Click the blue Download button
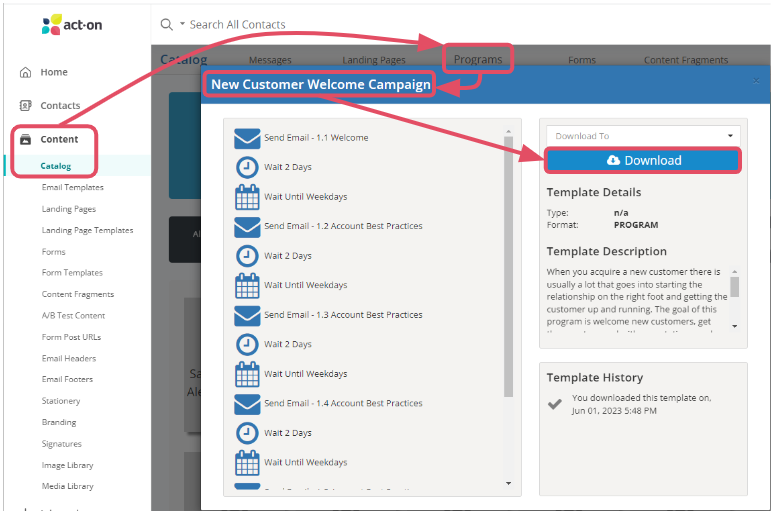The height and width of the screenshot is (513, 774). [x=643, y=160]
